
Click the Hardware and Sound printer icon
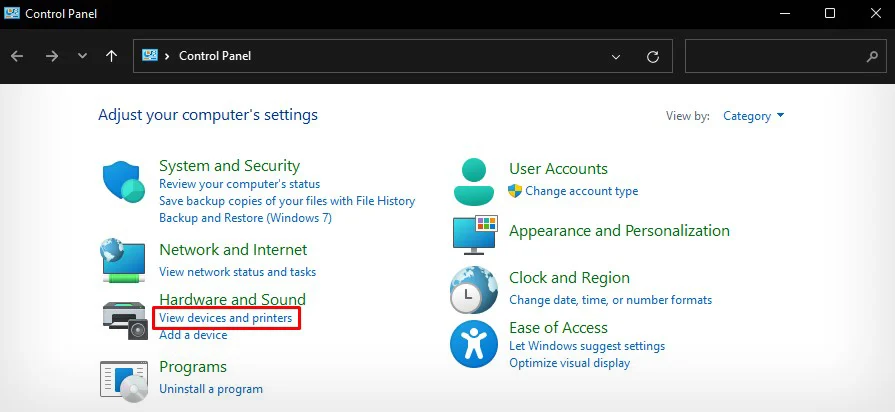tap(125, 321)
